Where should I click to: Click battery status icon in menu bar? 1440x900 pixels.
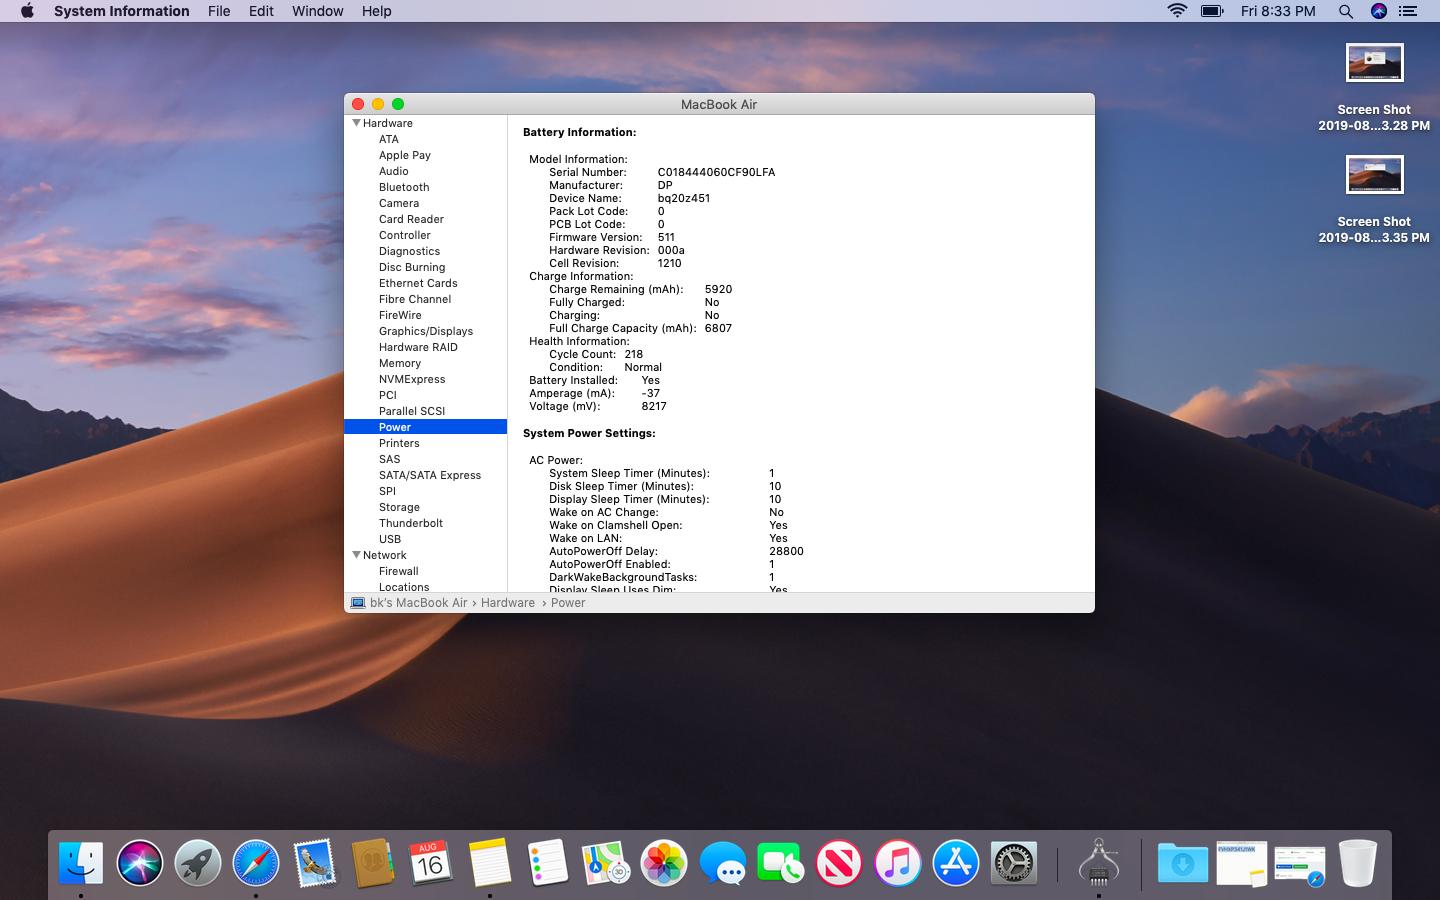click(1212, 11)
